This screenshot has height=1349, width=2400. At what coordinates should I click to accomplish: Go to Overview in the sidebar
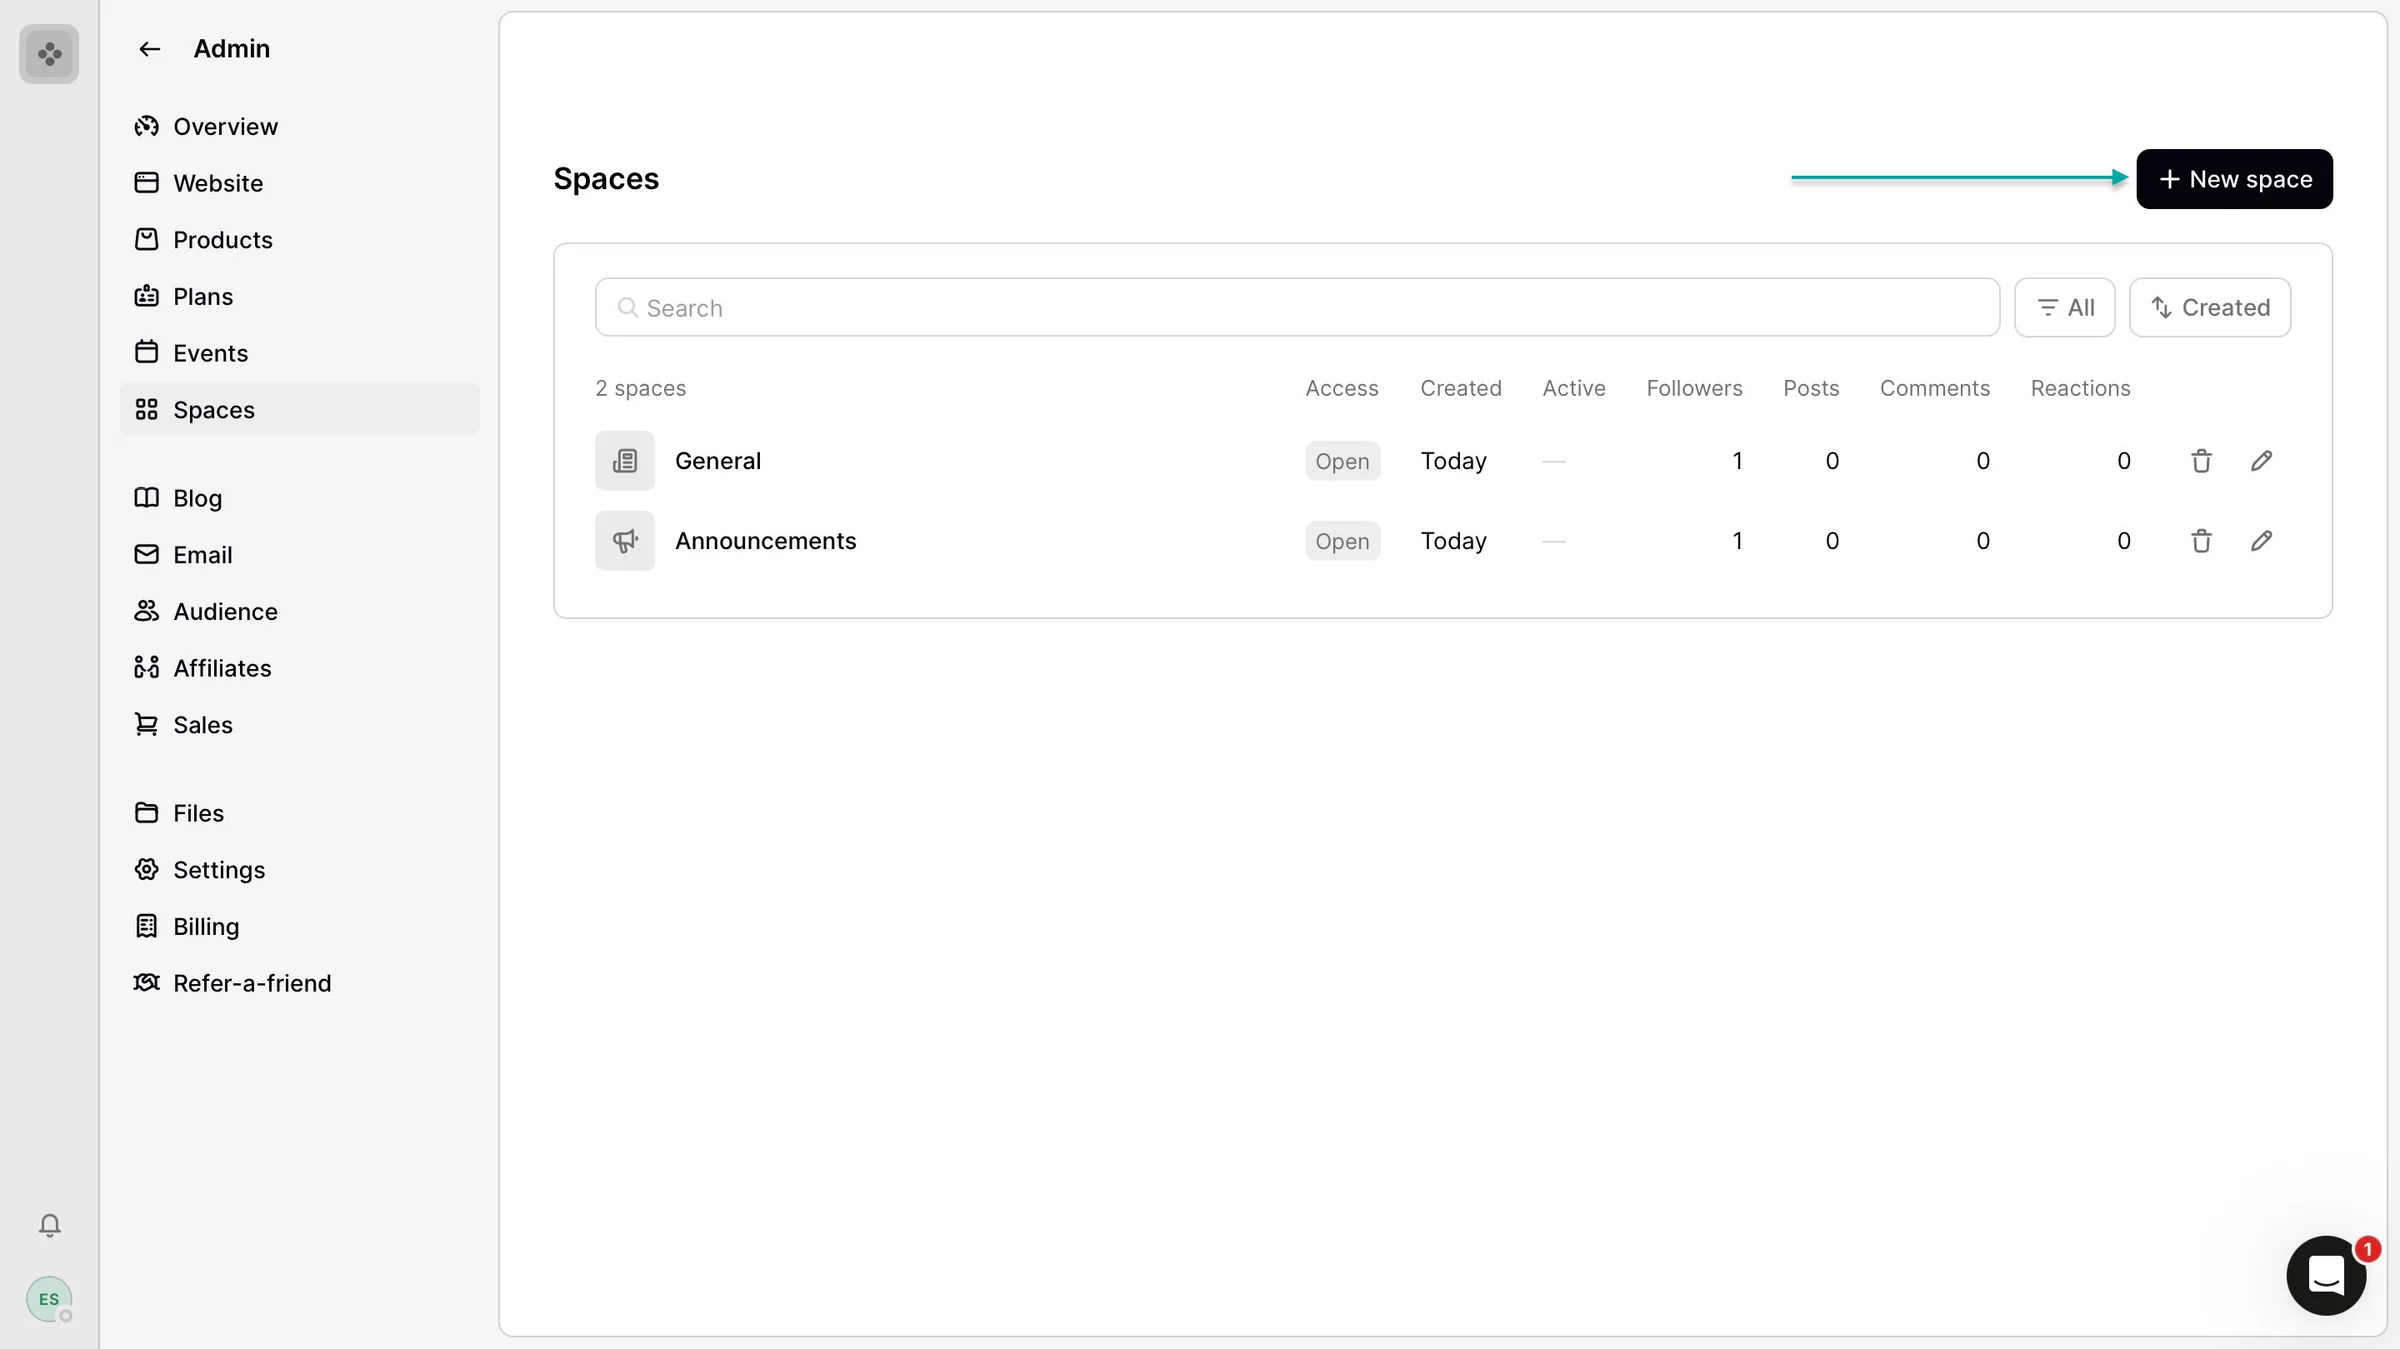point(299,126)
